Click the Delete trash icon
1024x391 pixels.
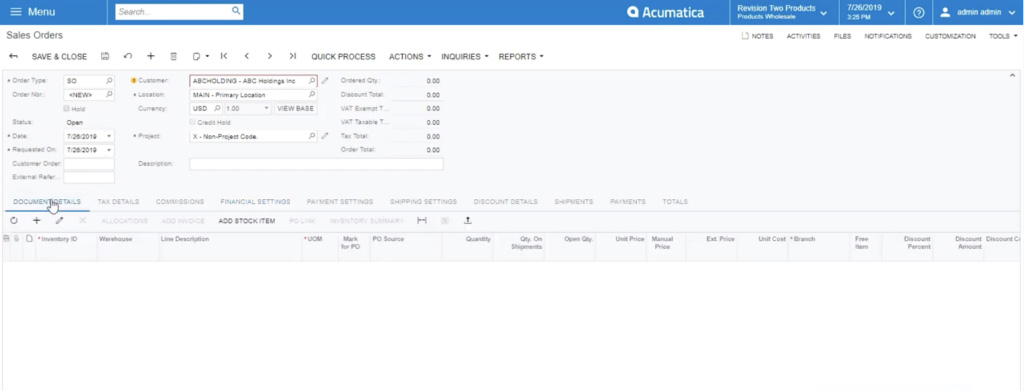point(174,56)
